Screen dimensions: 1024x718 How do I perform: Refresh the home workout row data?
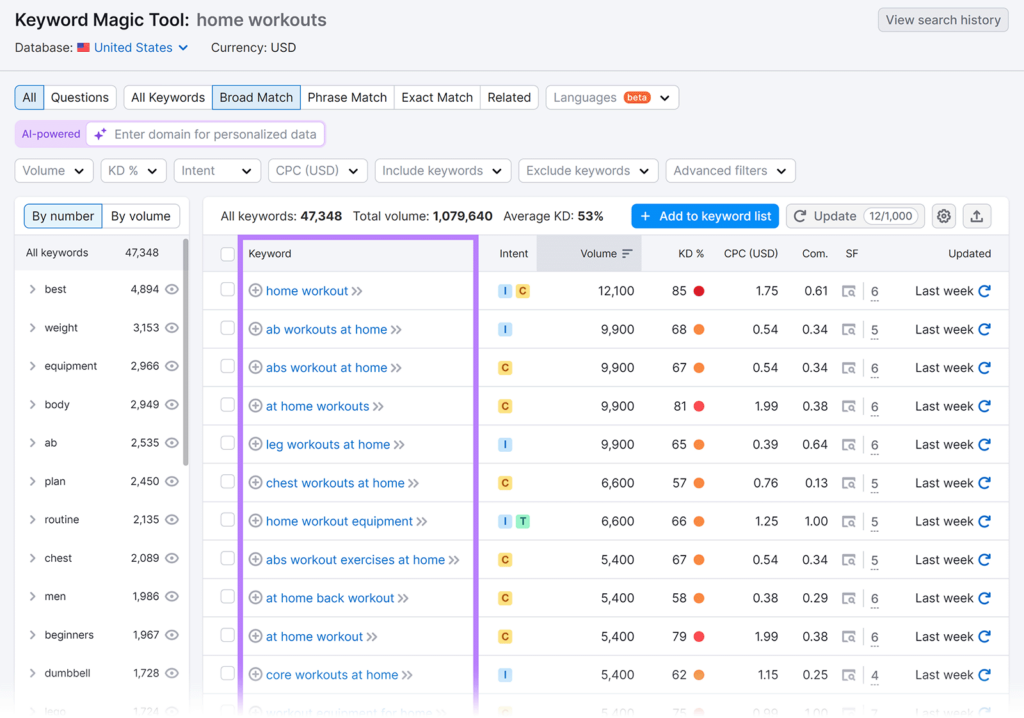pos(984,291)
